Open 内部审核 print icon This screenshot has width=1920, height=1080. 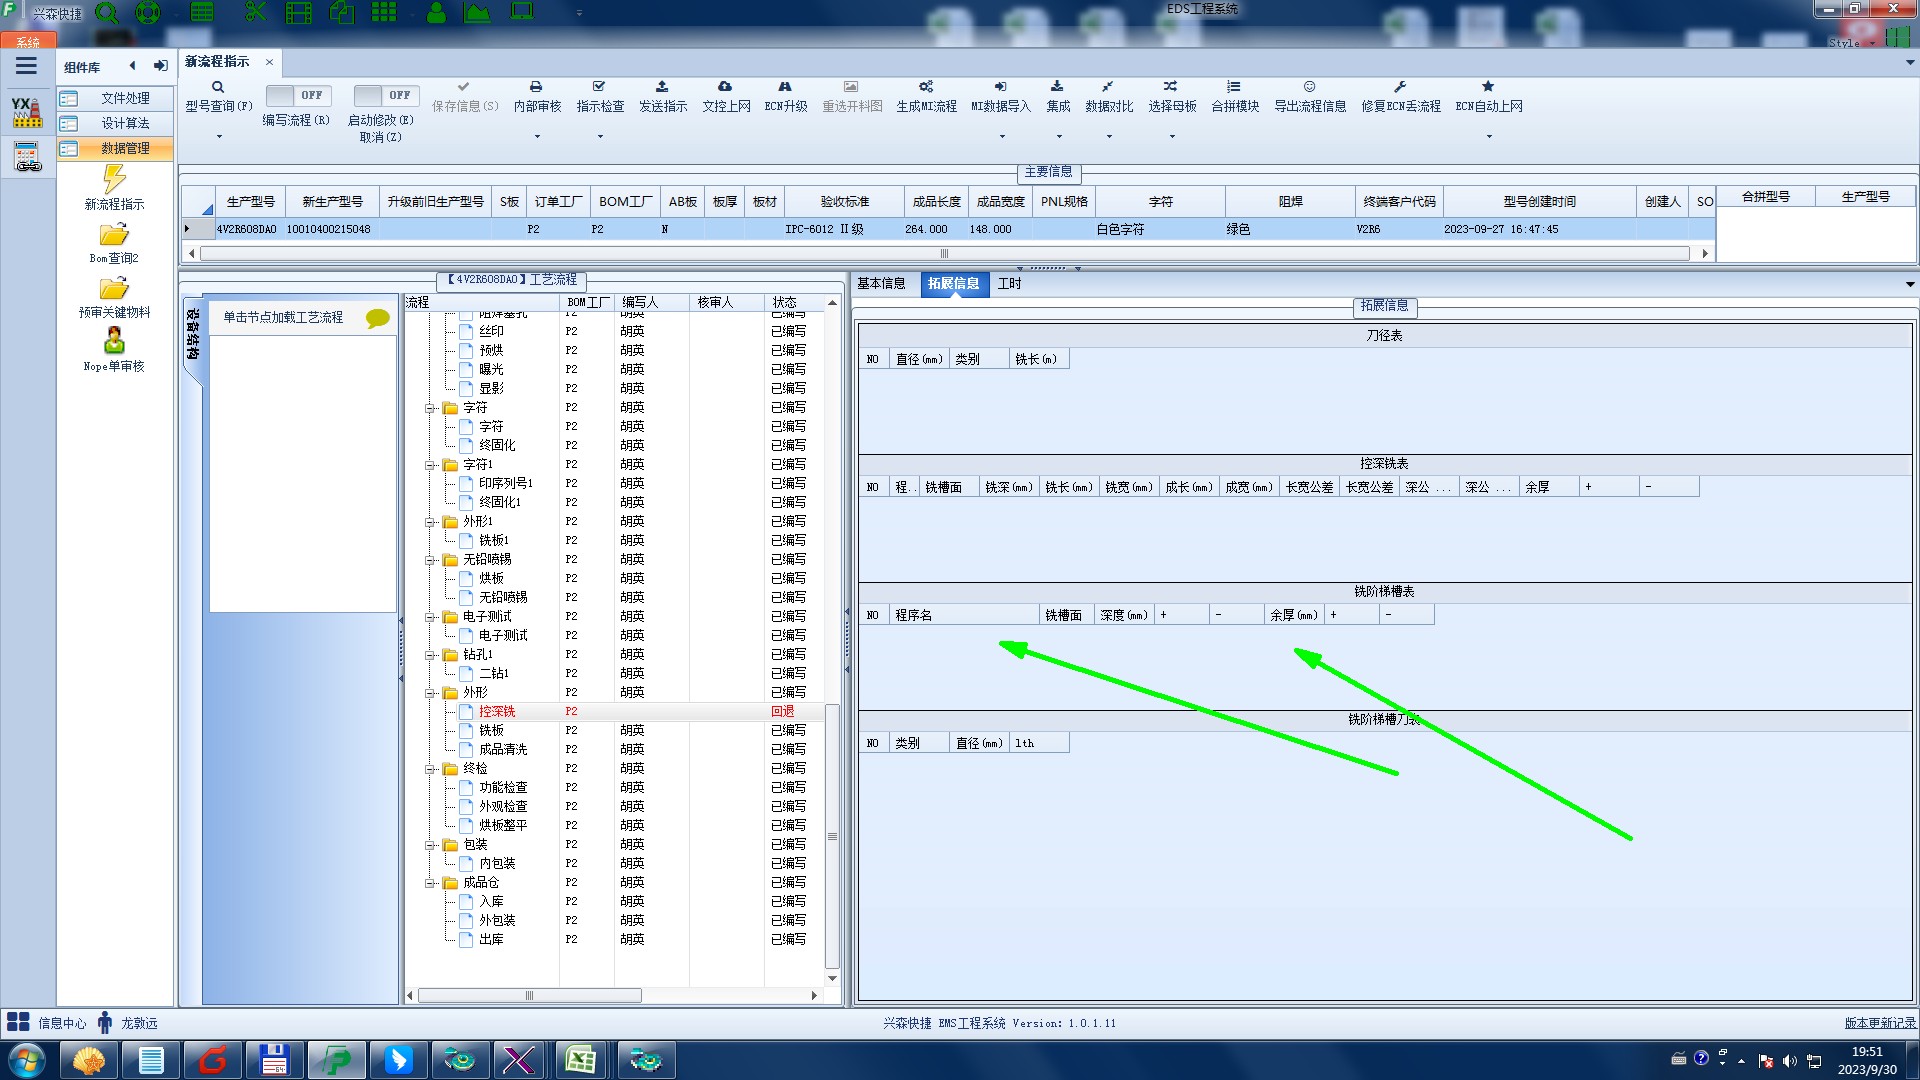[536, 87]
